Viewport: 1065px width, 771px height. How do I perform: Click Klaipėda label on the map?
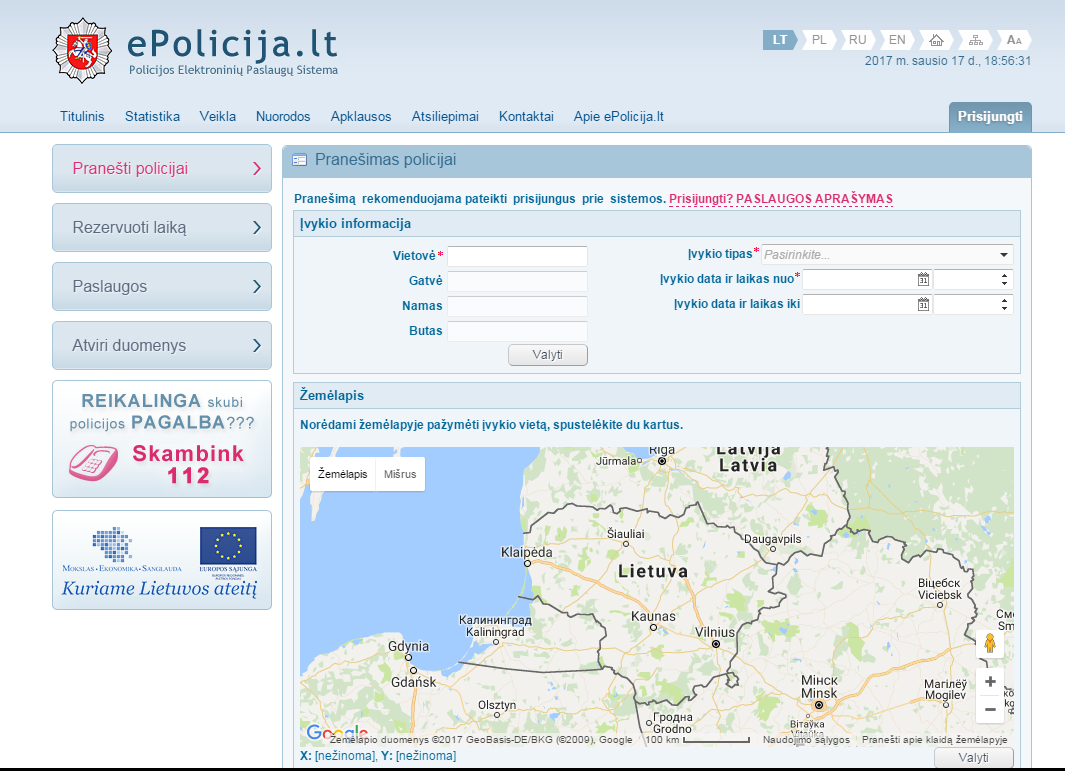(x=526, y=552)
